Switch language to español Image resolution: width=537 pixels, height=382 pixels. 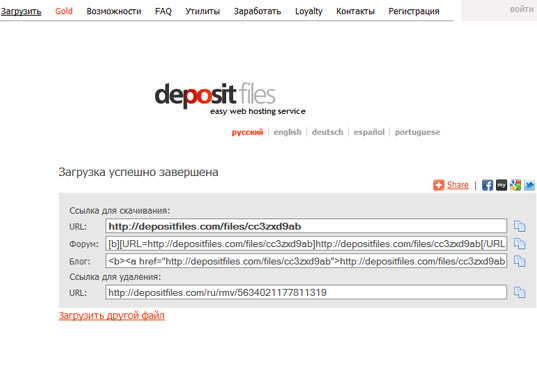tap(369, 132)
